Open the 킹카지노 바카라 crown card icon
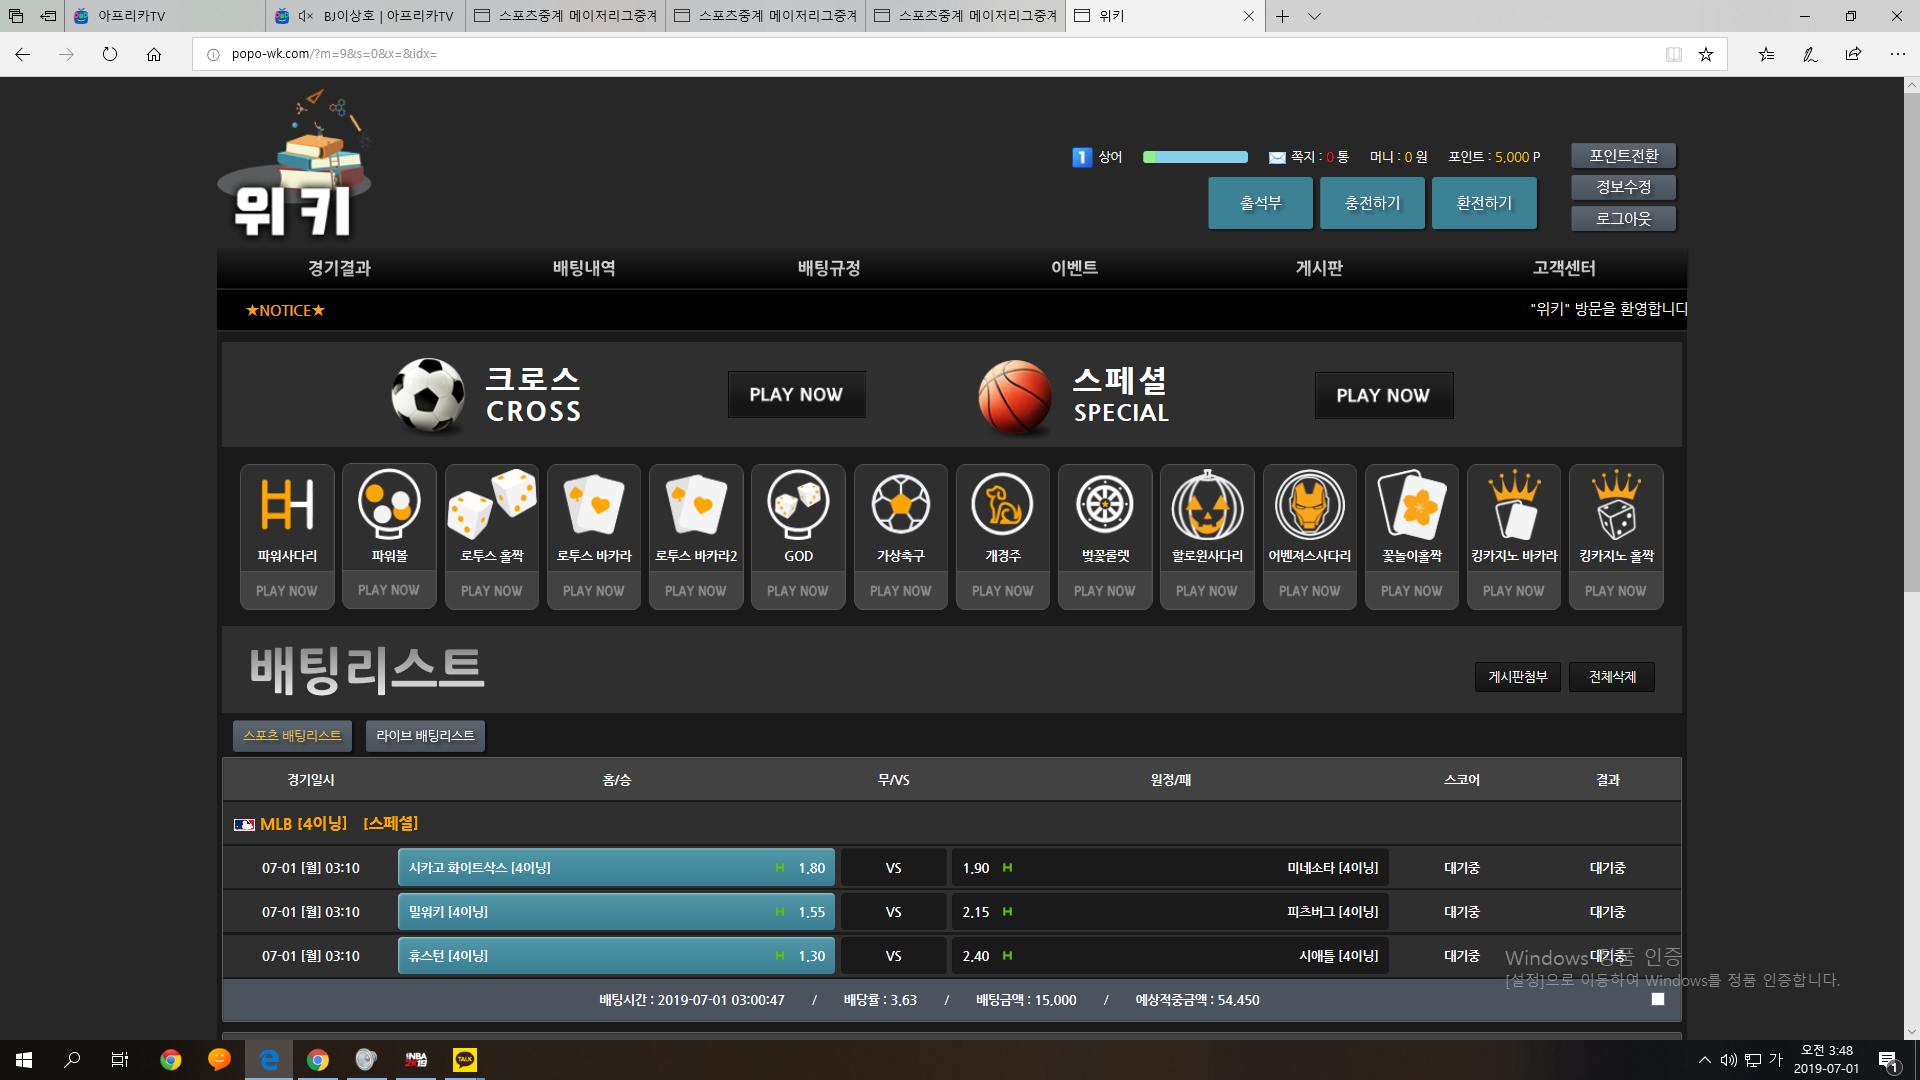Image resolution: width=1920 pixels, height=1080 pixels. [x=1514, y=505]
